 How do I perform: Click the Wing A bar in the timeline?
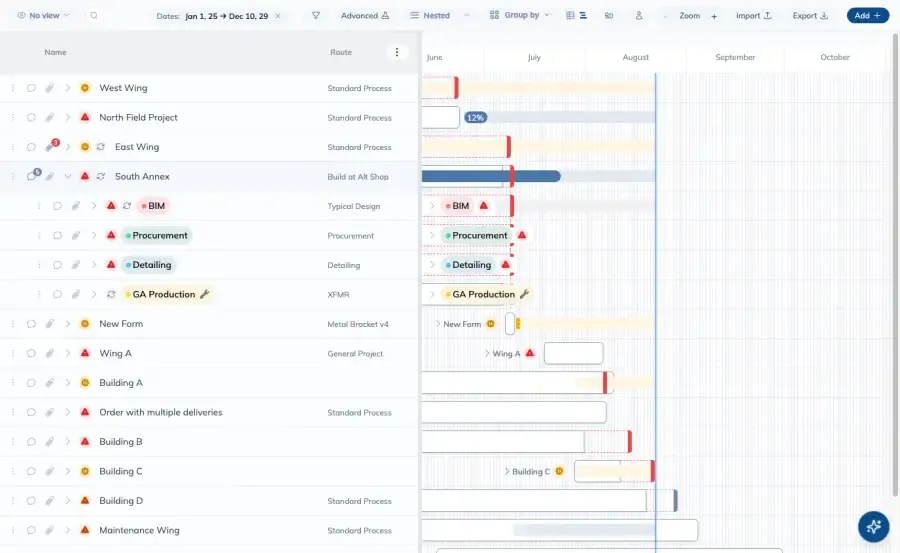click(x=573, y=353)
